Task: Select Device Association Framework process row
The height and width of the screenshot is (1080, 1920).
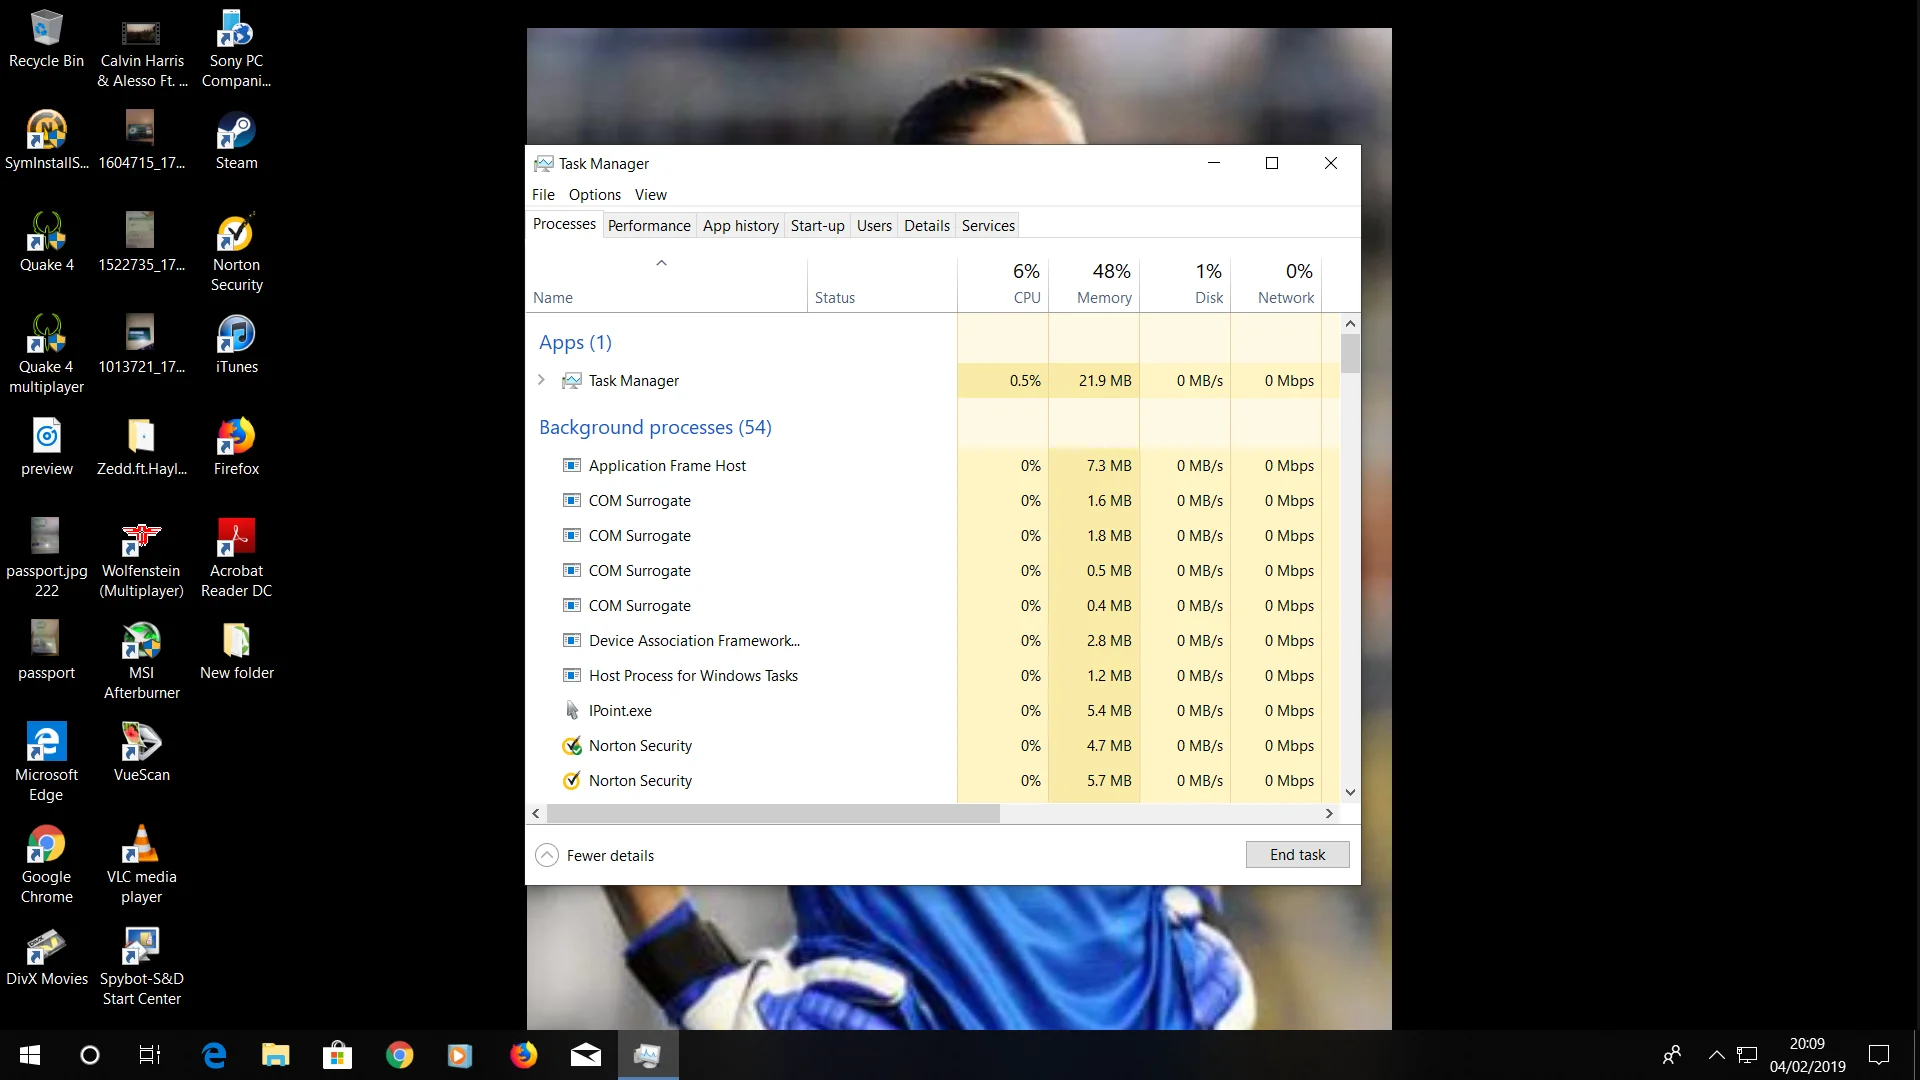Action: click(933, 641)
